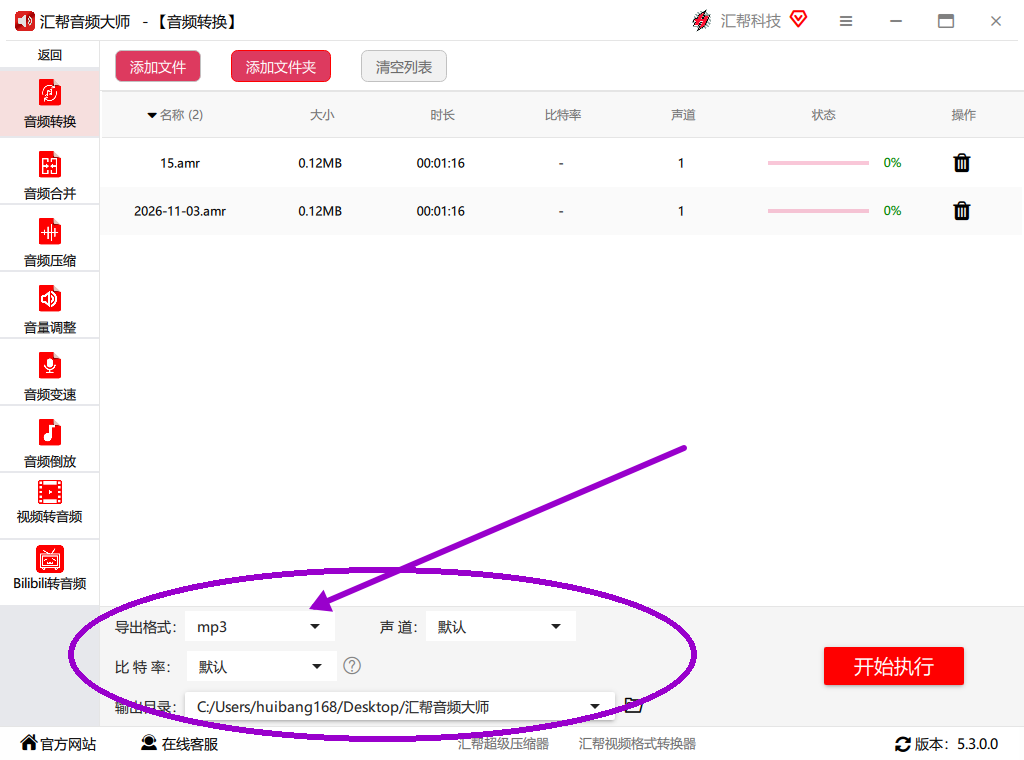Click the bitrate help question mark icon
Image resolution: width=1024 pixels, height=760 pixels.
(x=352, y=665)
